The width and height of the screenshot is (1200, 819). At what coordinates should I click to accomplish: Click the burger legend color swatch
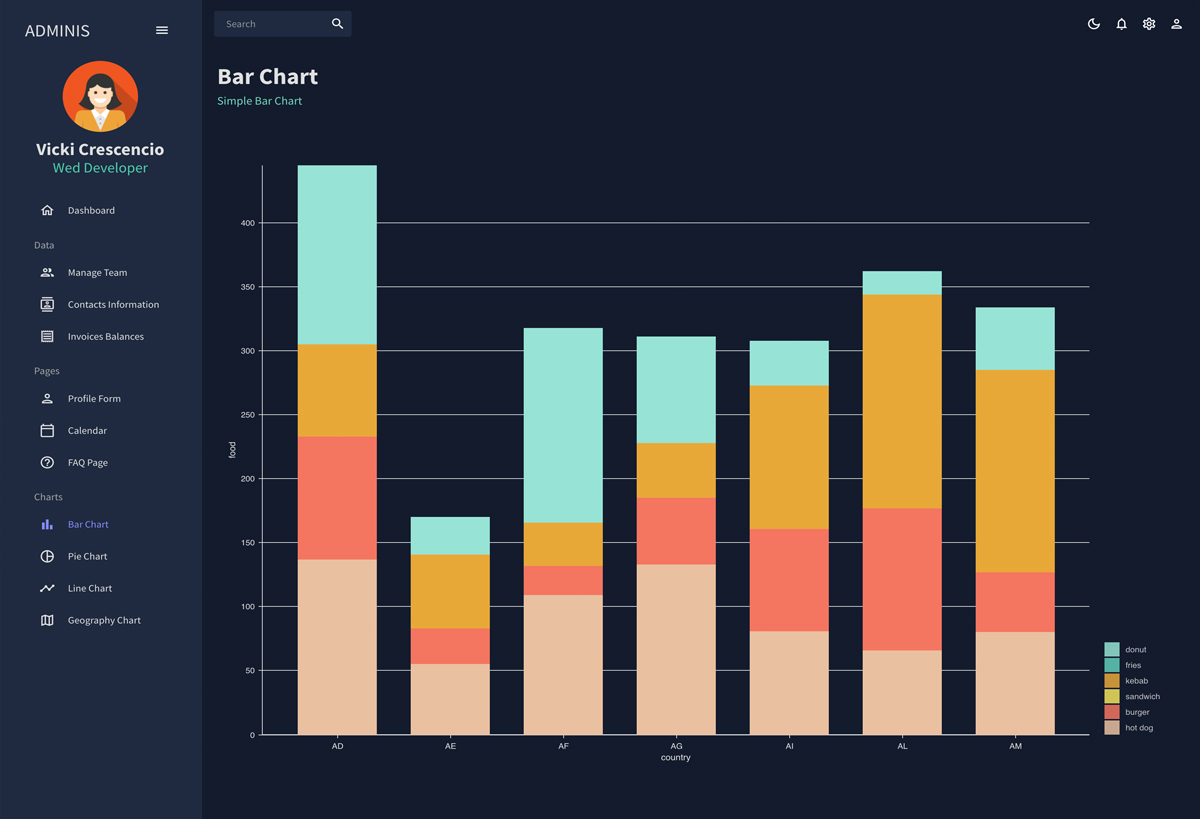[x=1111, y=712]
